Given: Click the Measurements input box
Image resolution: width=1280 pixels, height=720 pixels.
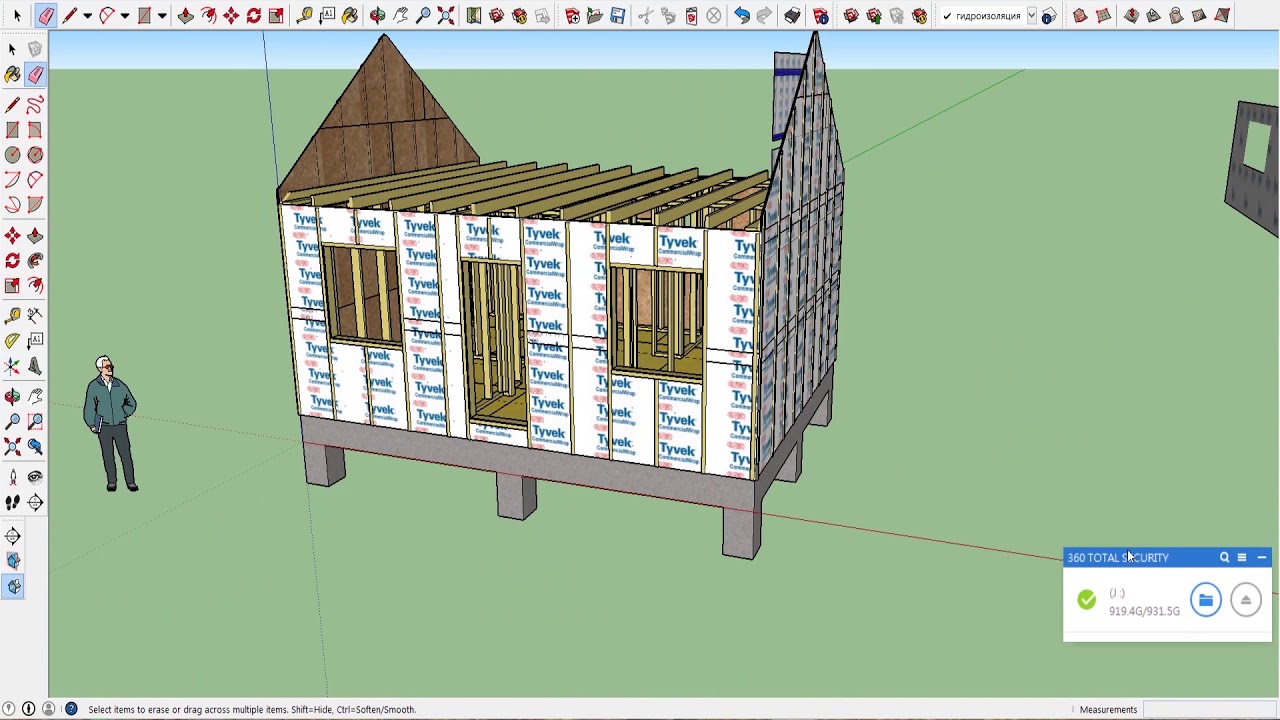Looking at the screenshot, I should pyautogui.click(x=1209, y=709).
